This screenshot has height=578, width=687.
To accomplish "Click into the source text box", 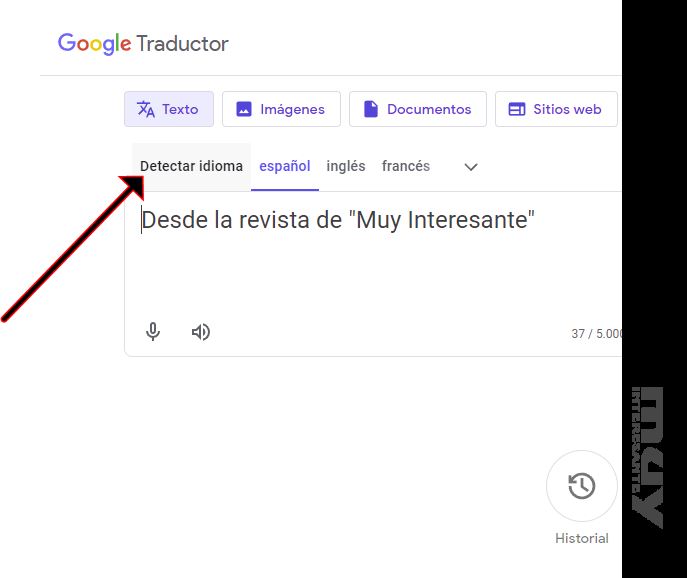I will point(370,260).
